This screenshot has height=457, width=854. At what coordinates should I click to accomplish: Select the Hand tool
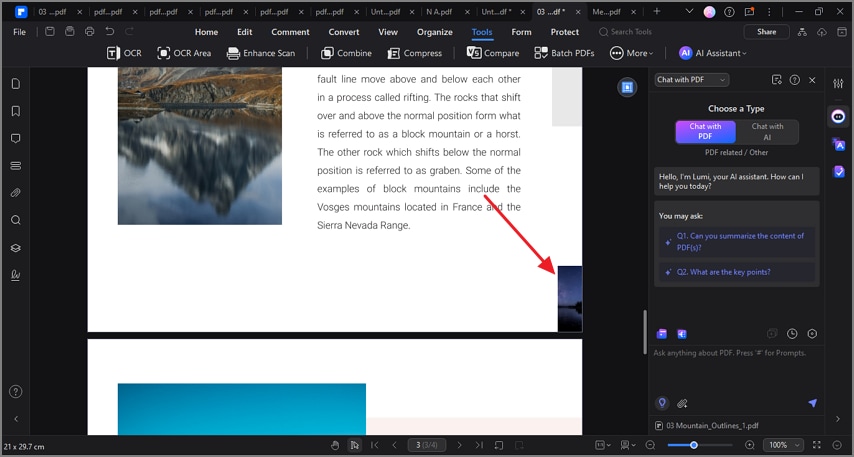335,445
